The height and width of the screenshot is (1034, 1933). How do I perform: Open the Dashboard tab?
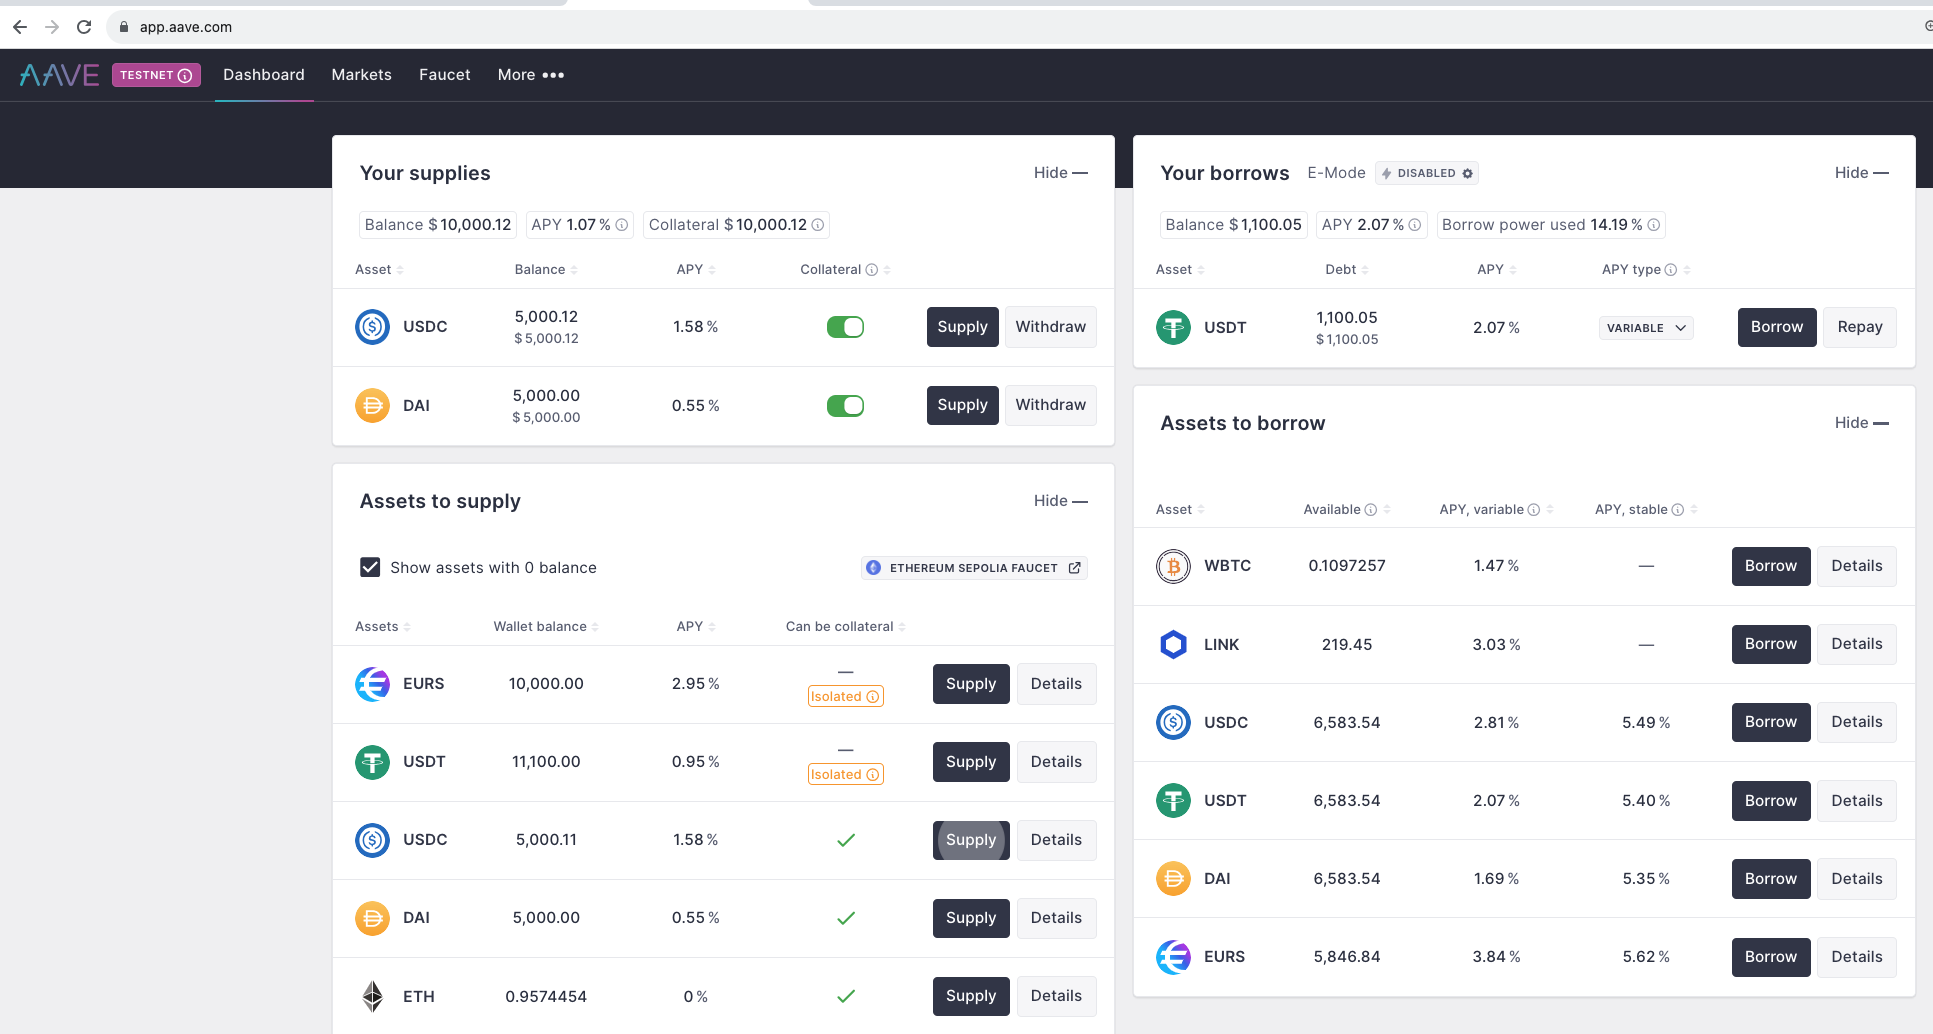(x=264, y=75)
